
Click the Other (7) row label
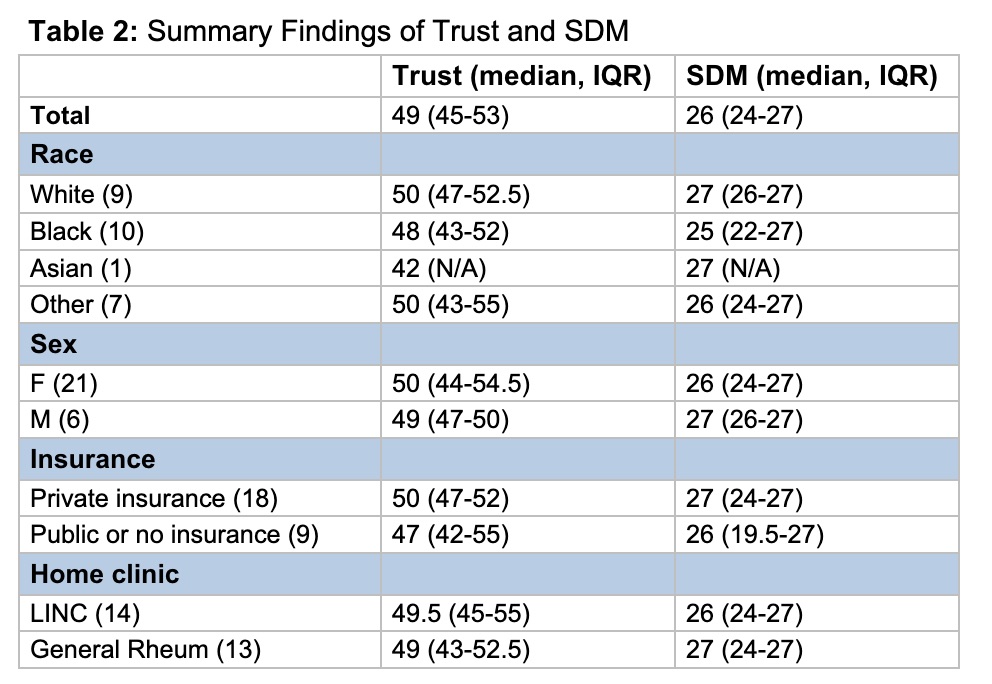click(x=81, y=306)
